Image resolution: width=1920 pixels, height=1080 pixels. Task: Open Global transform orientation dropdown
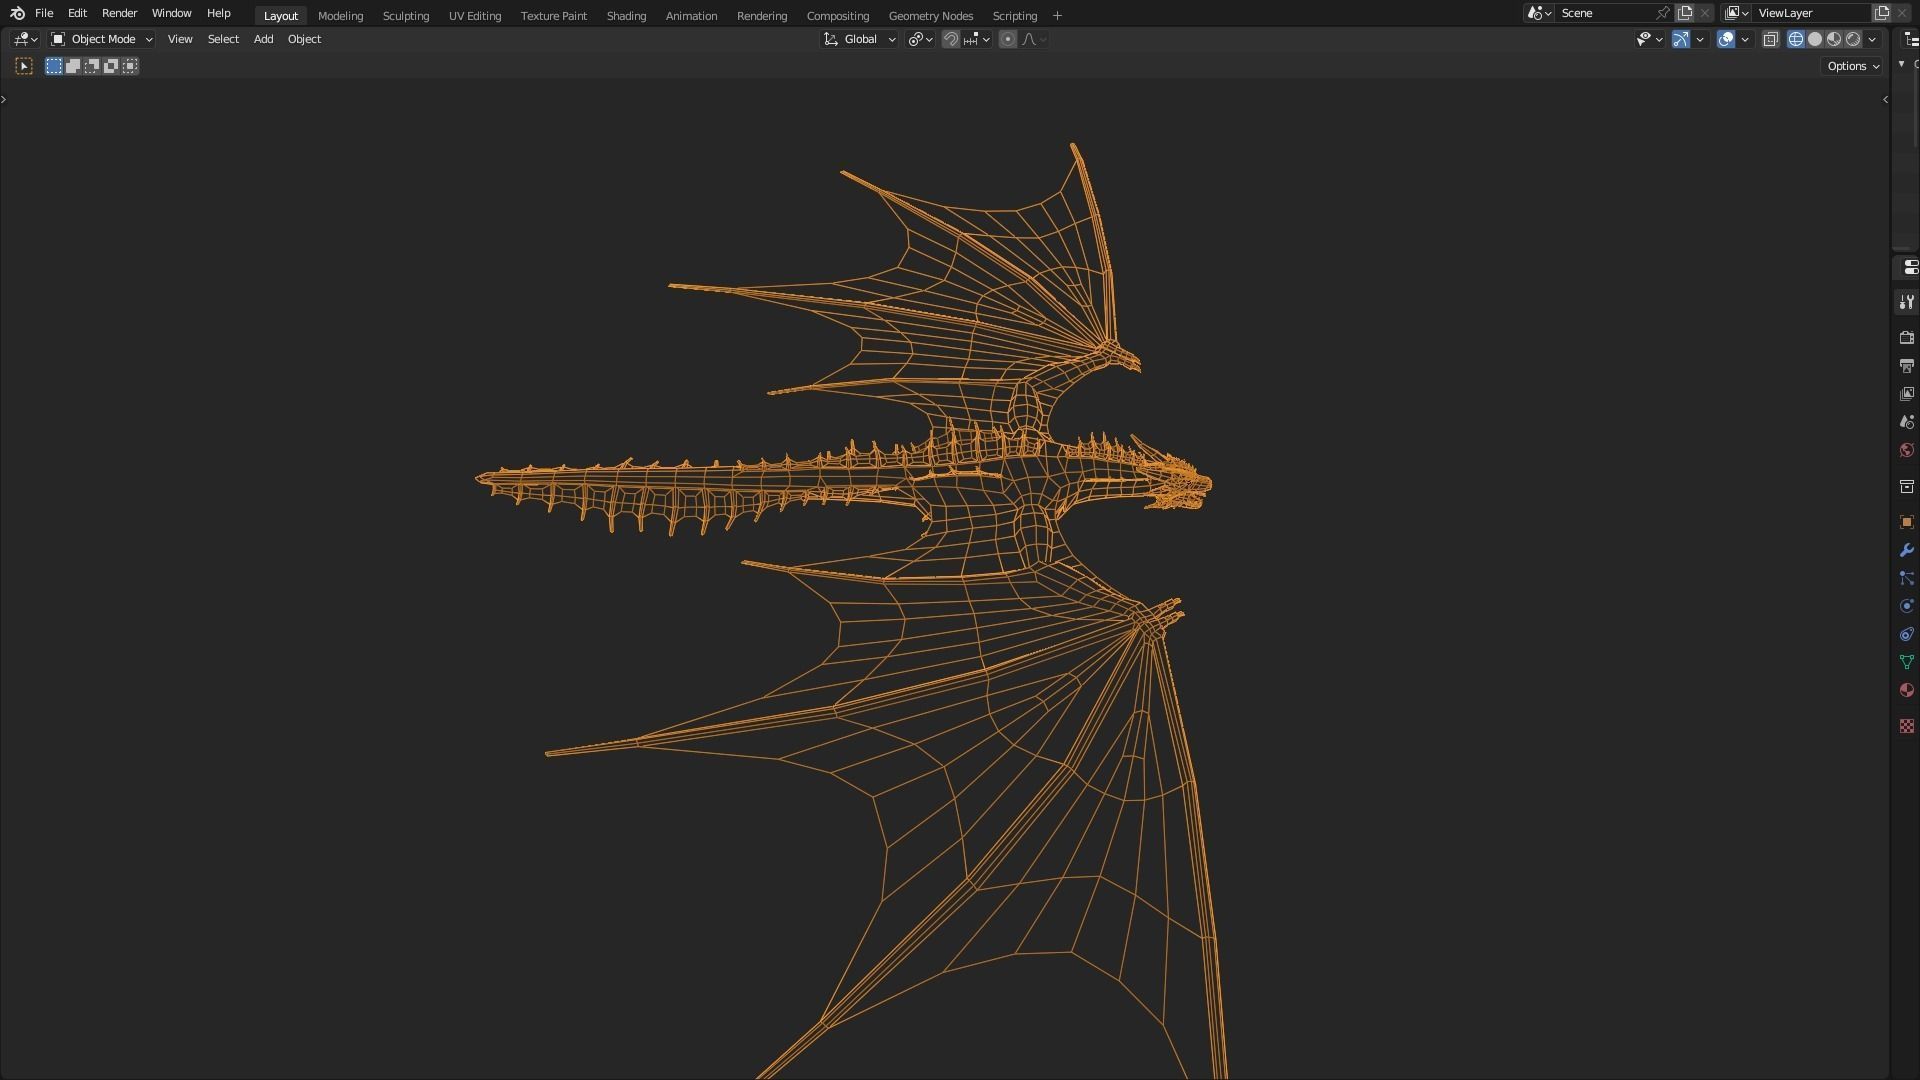[860, 39]
